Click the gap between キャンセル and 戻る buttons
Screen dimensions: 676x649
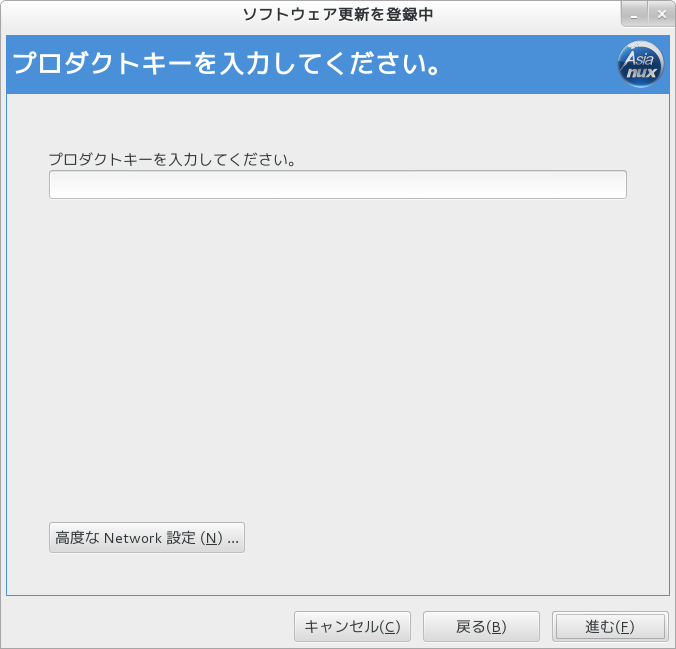click(x=417, y=627)
